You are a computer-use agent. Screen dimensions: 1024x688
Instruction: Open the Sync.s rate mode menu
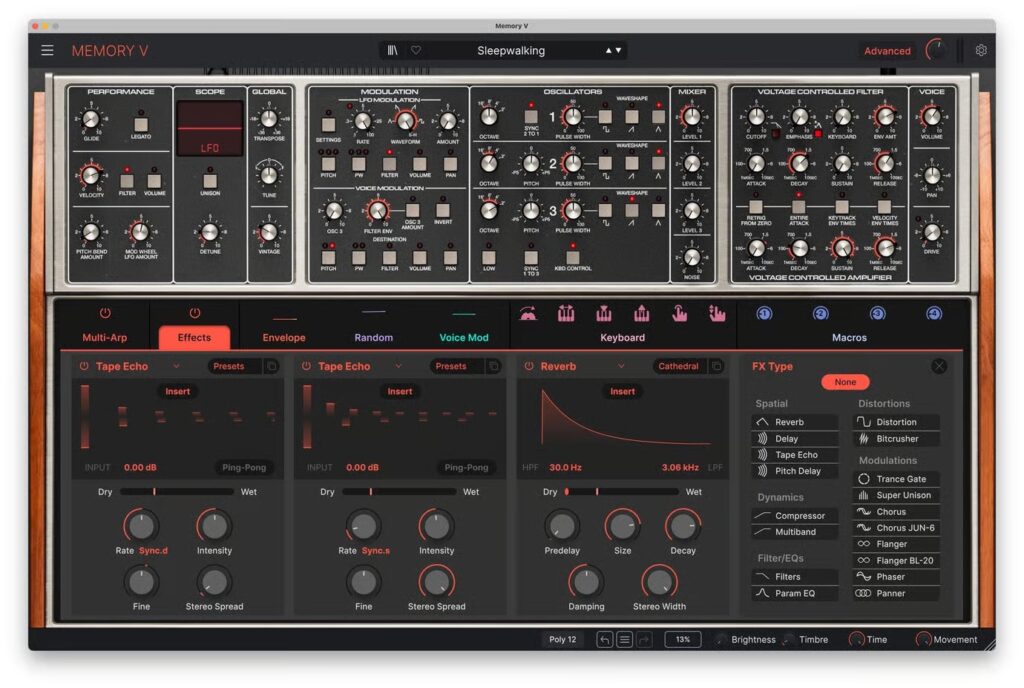[x=376, y=550]
